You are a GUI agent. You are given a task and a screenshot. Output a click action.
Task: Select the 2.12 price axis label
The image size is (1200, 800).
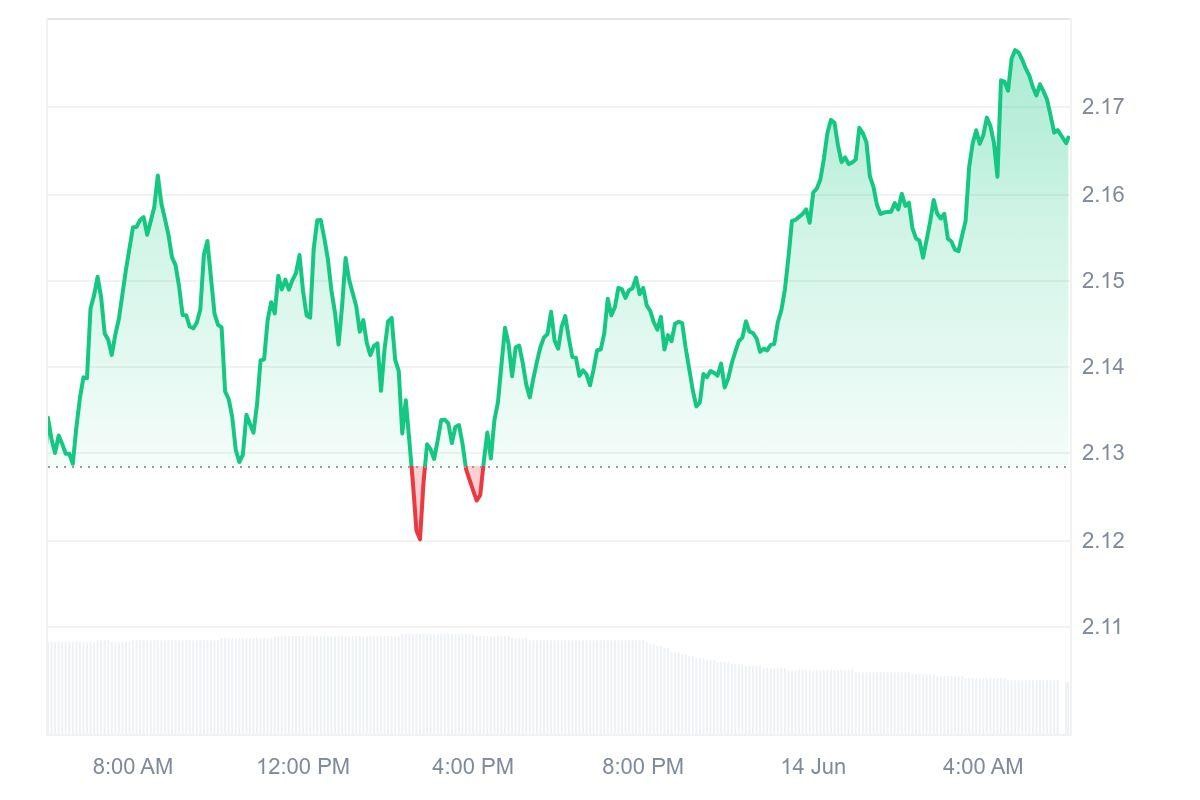point(1104,541)
